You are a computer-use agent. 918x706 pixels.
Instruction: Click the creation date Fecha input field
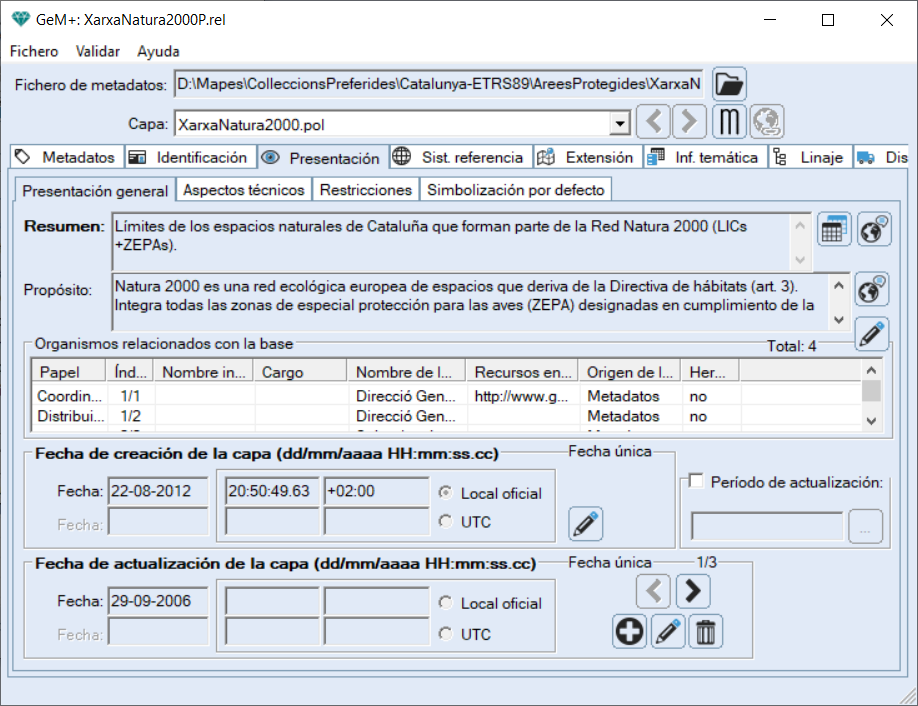157,493
